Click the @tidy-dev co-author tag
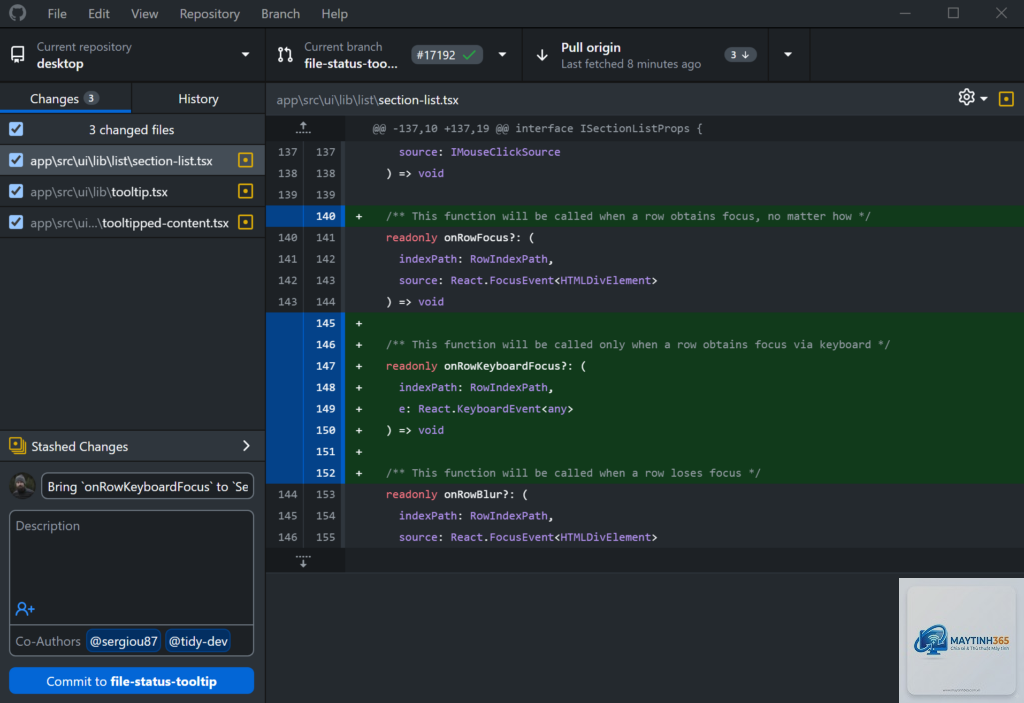This screenshot has width=1024, height=703. click(198, 641)
